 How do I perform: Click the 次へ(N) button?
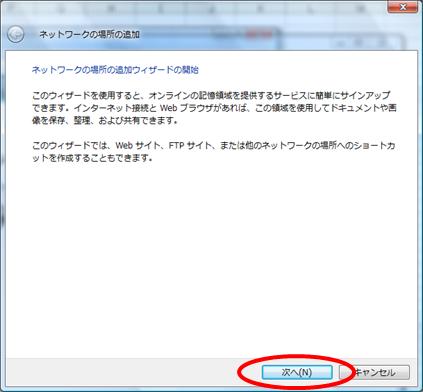point(297,372)
